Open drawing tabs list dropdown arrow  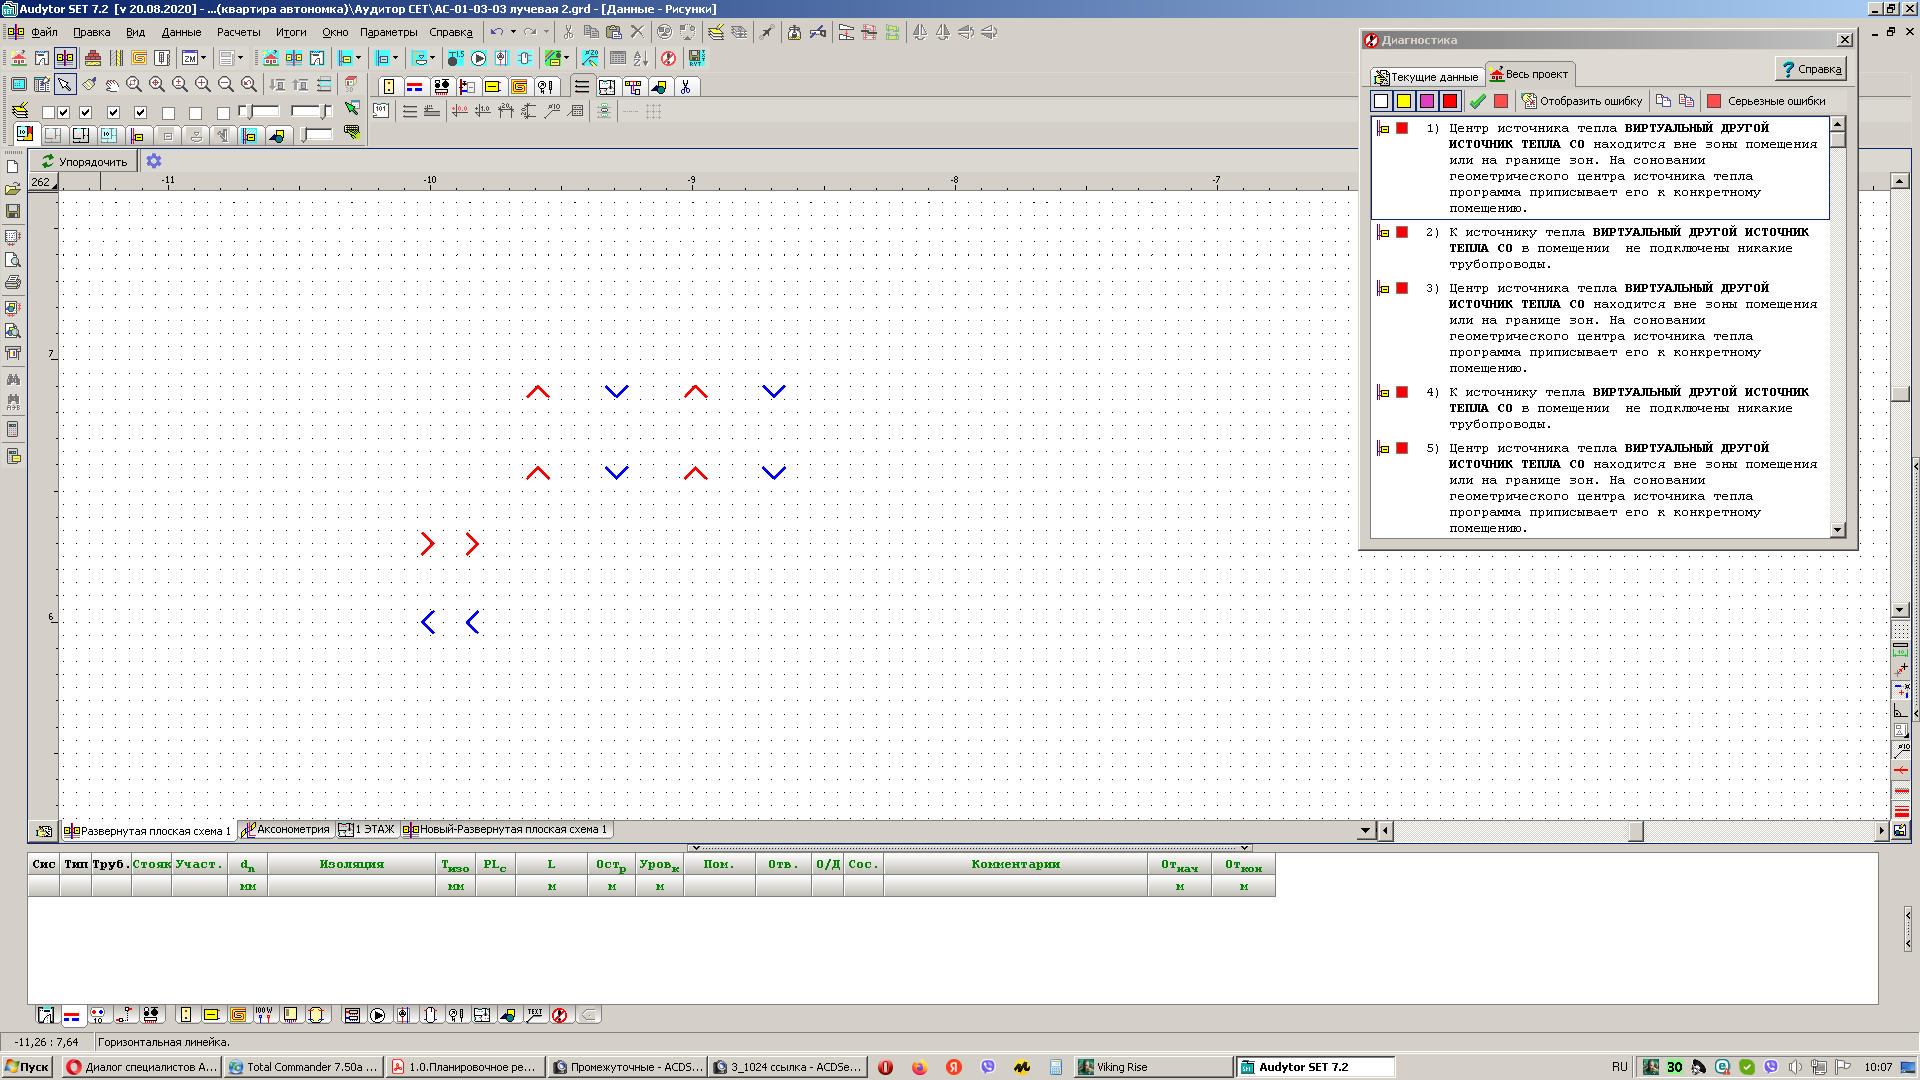tap(1365, 830)
